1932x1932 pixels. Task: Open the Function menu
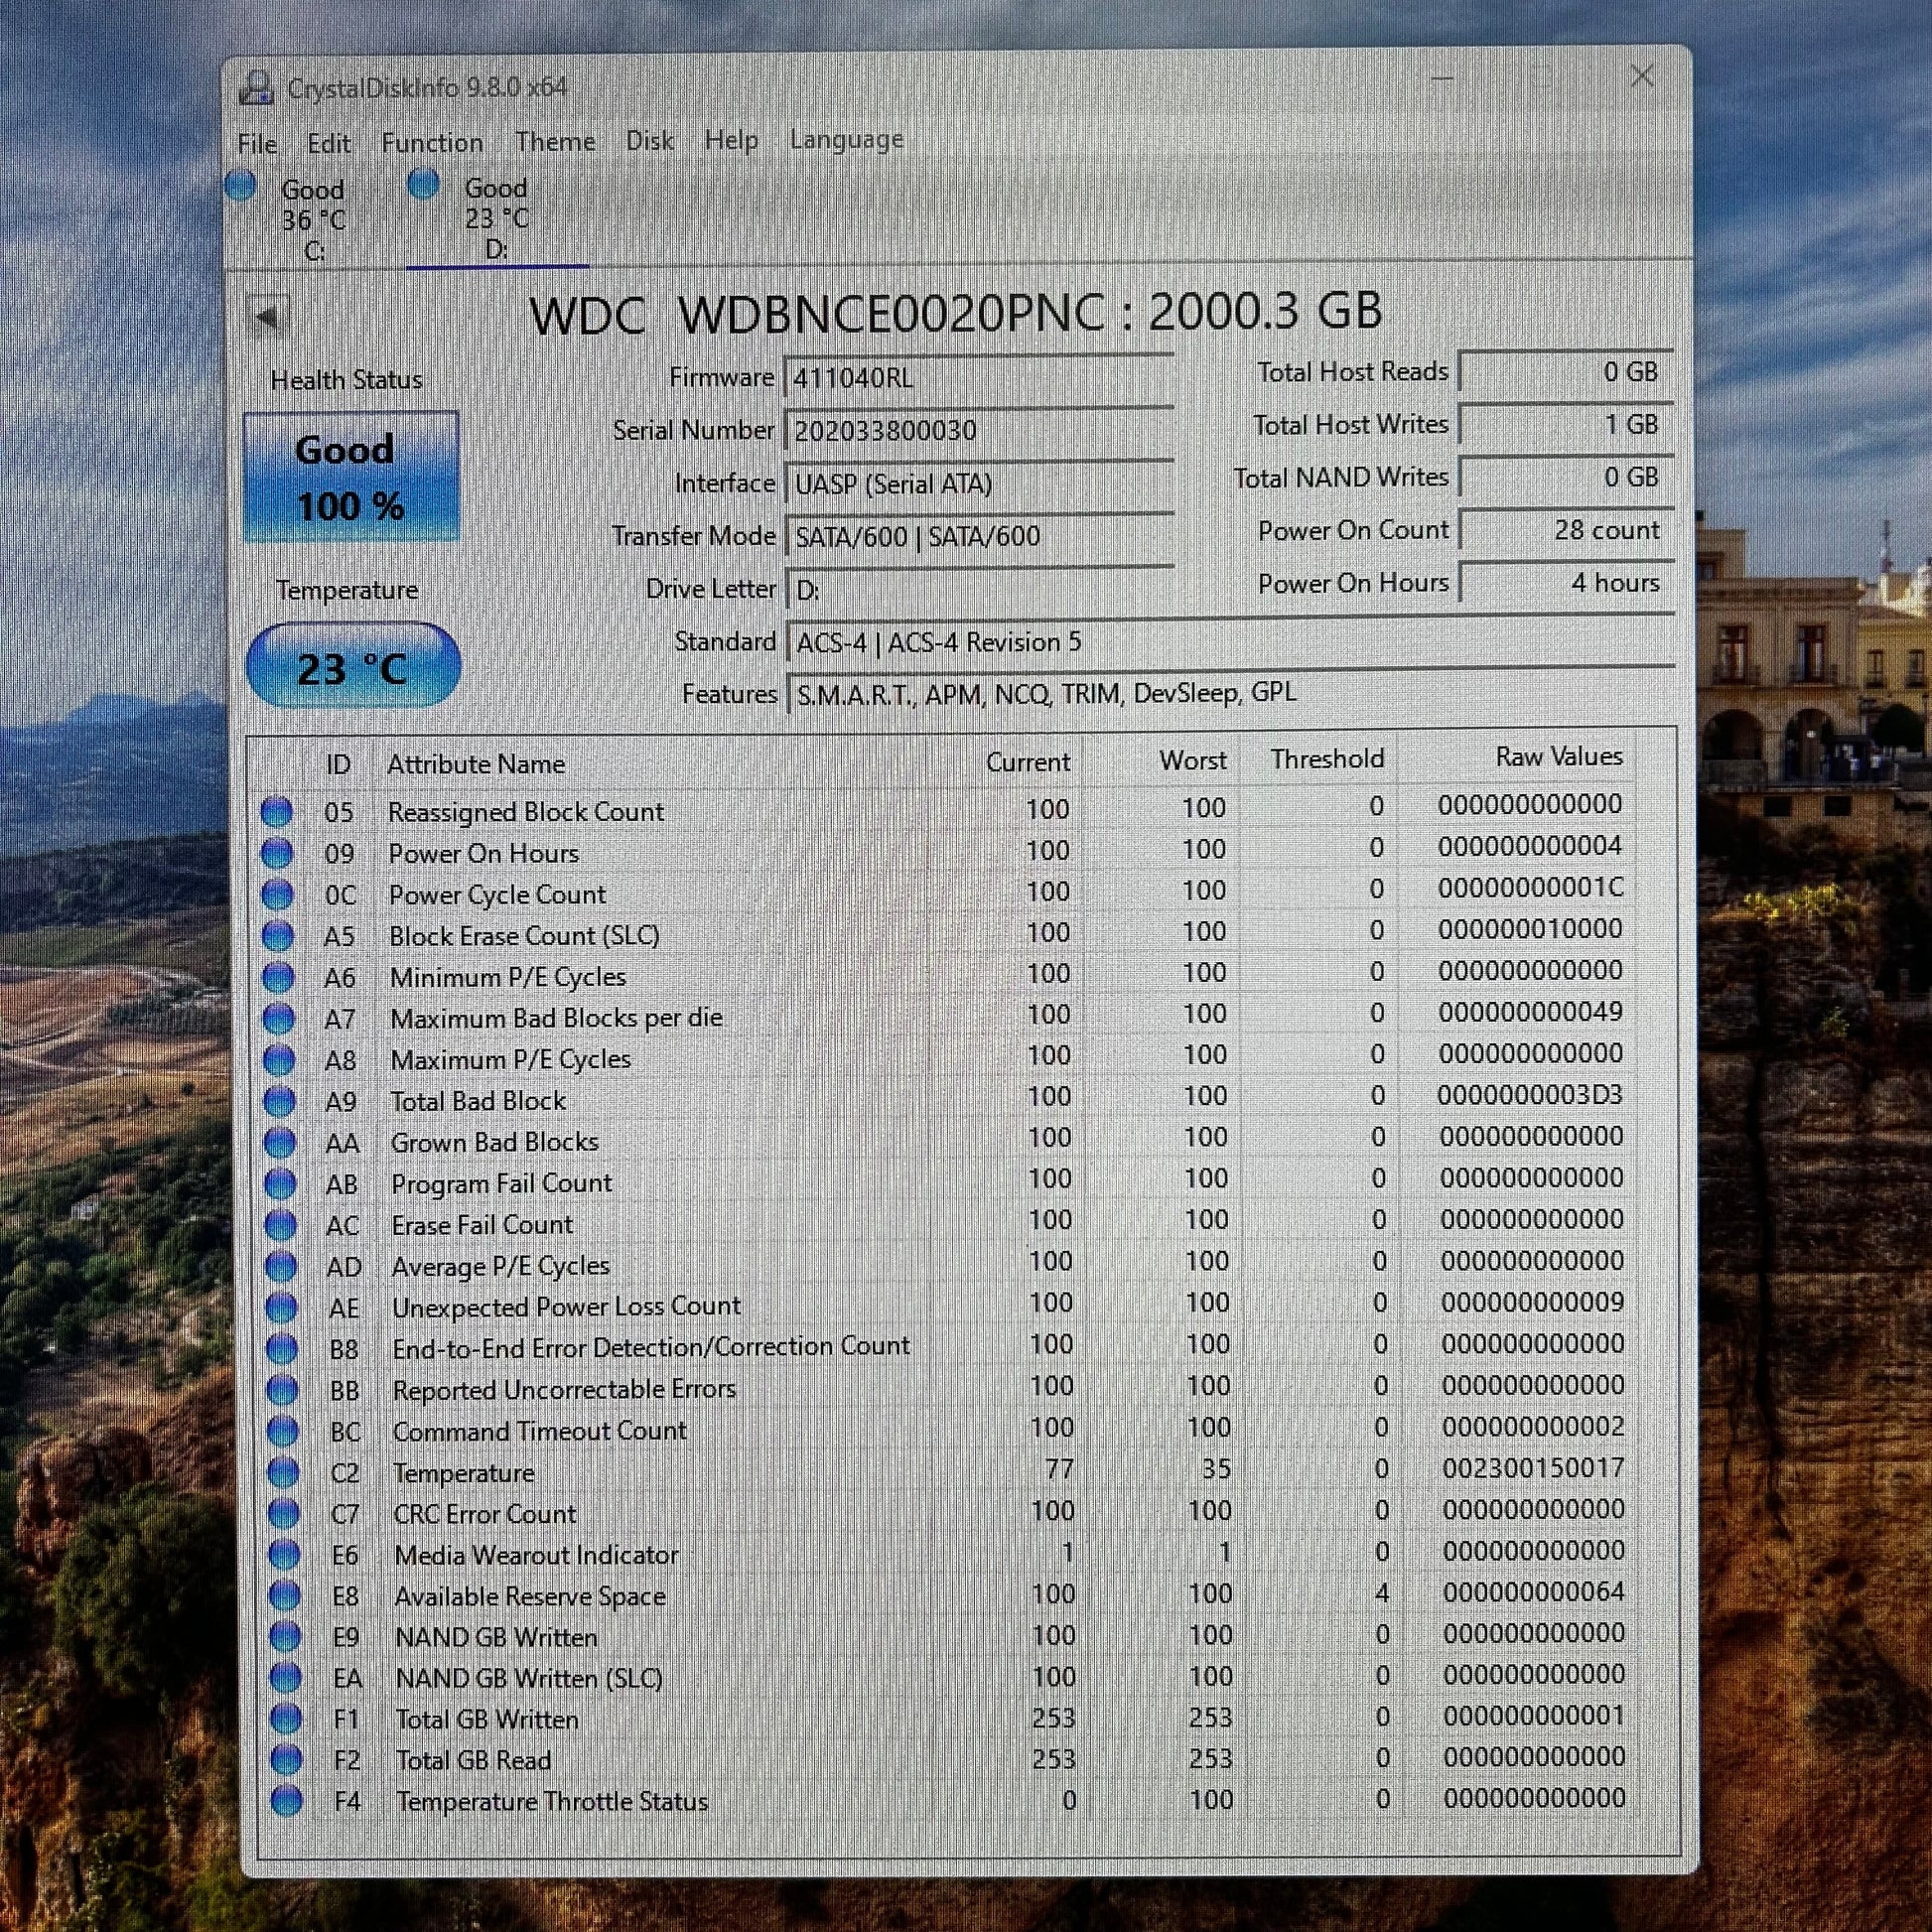432,143
